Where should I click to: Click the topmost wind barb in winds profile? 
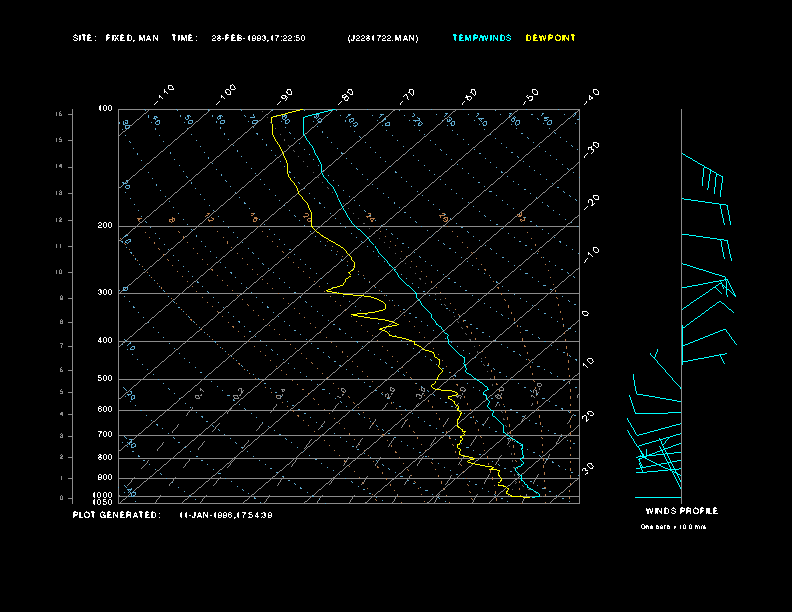(703, 174)
